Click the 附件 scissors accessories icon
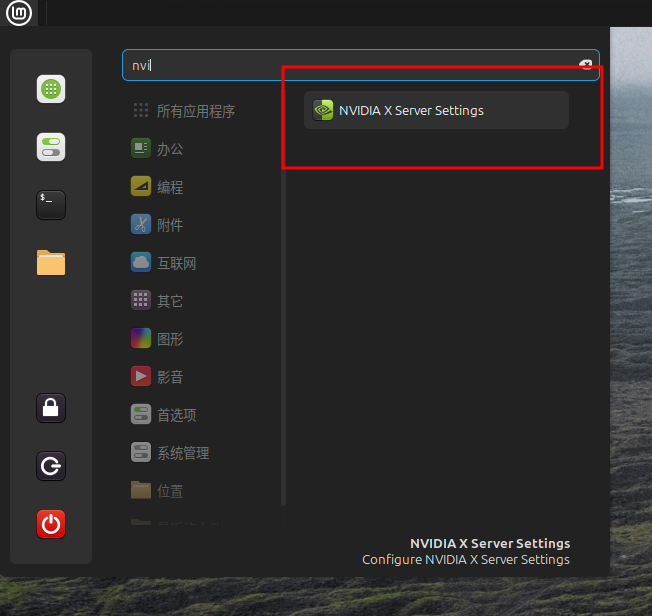Screen dimensions: 652x616 (x=141, y=225)
